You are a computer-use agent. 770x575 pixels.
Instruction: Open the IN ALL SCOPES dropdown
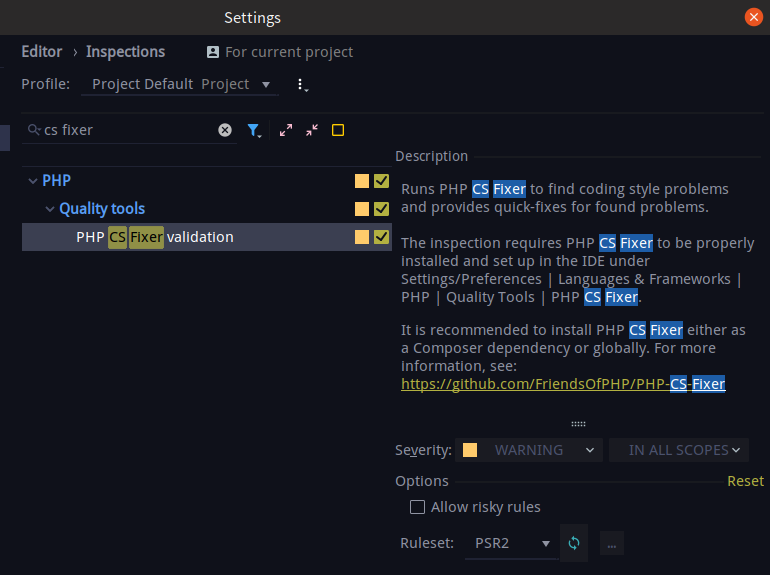point(679,450)
